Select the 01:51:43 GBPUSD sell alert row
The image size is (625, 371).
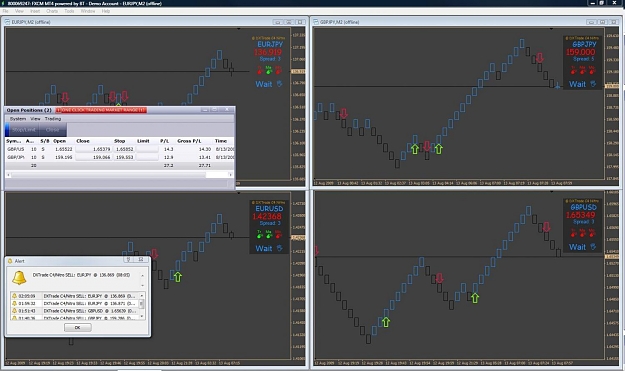pos(75,311)
